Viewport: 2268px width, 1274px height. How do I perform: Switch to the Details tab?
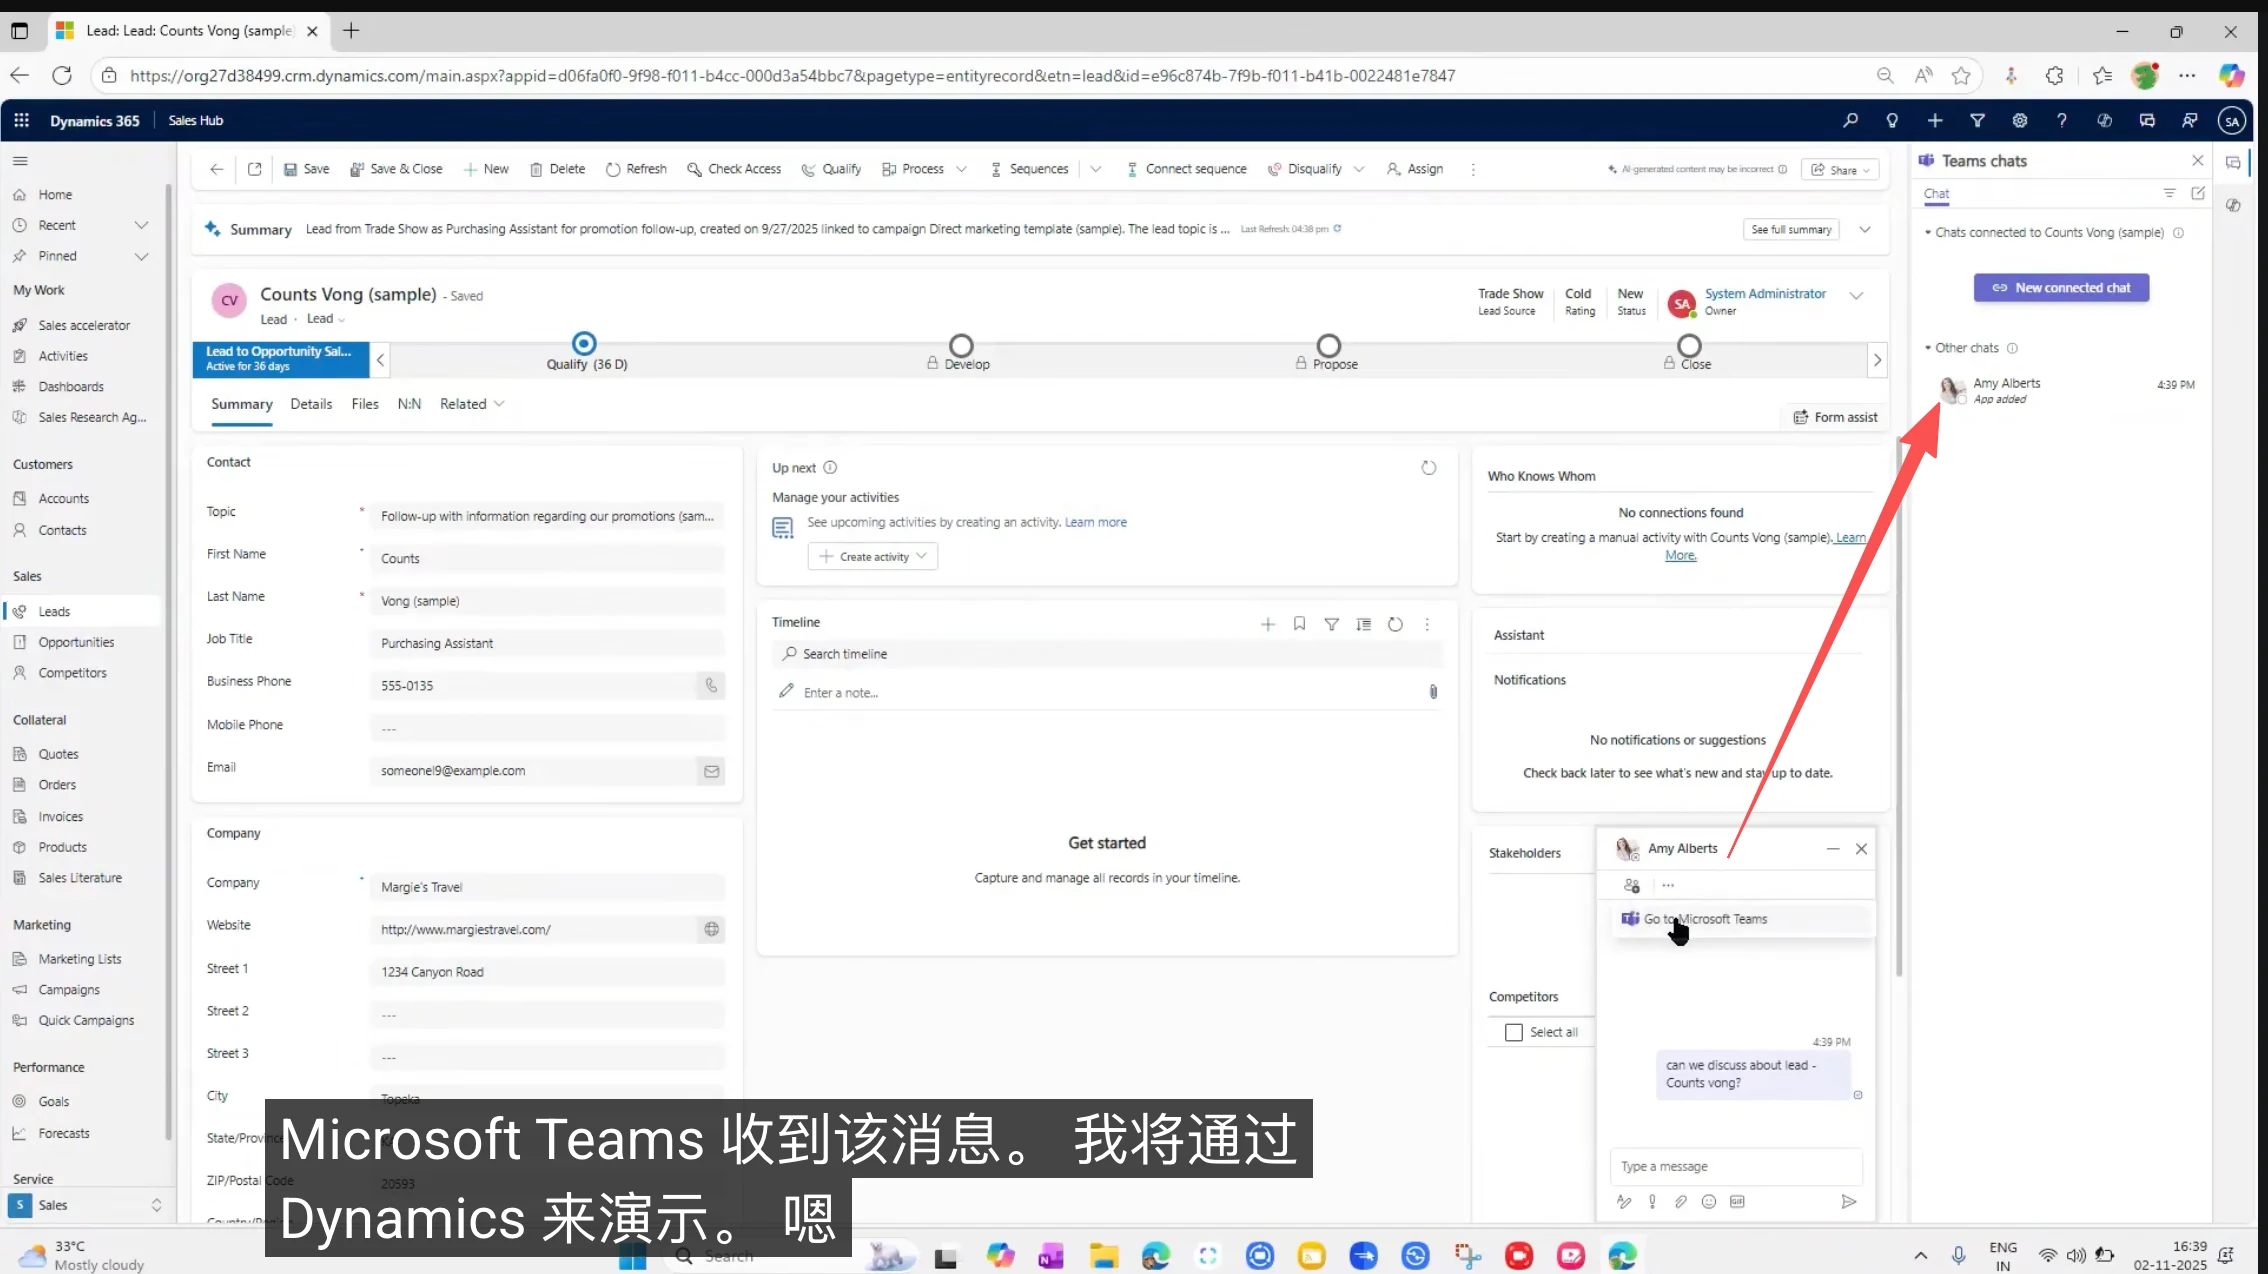click(311, 404)
